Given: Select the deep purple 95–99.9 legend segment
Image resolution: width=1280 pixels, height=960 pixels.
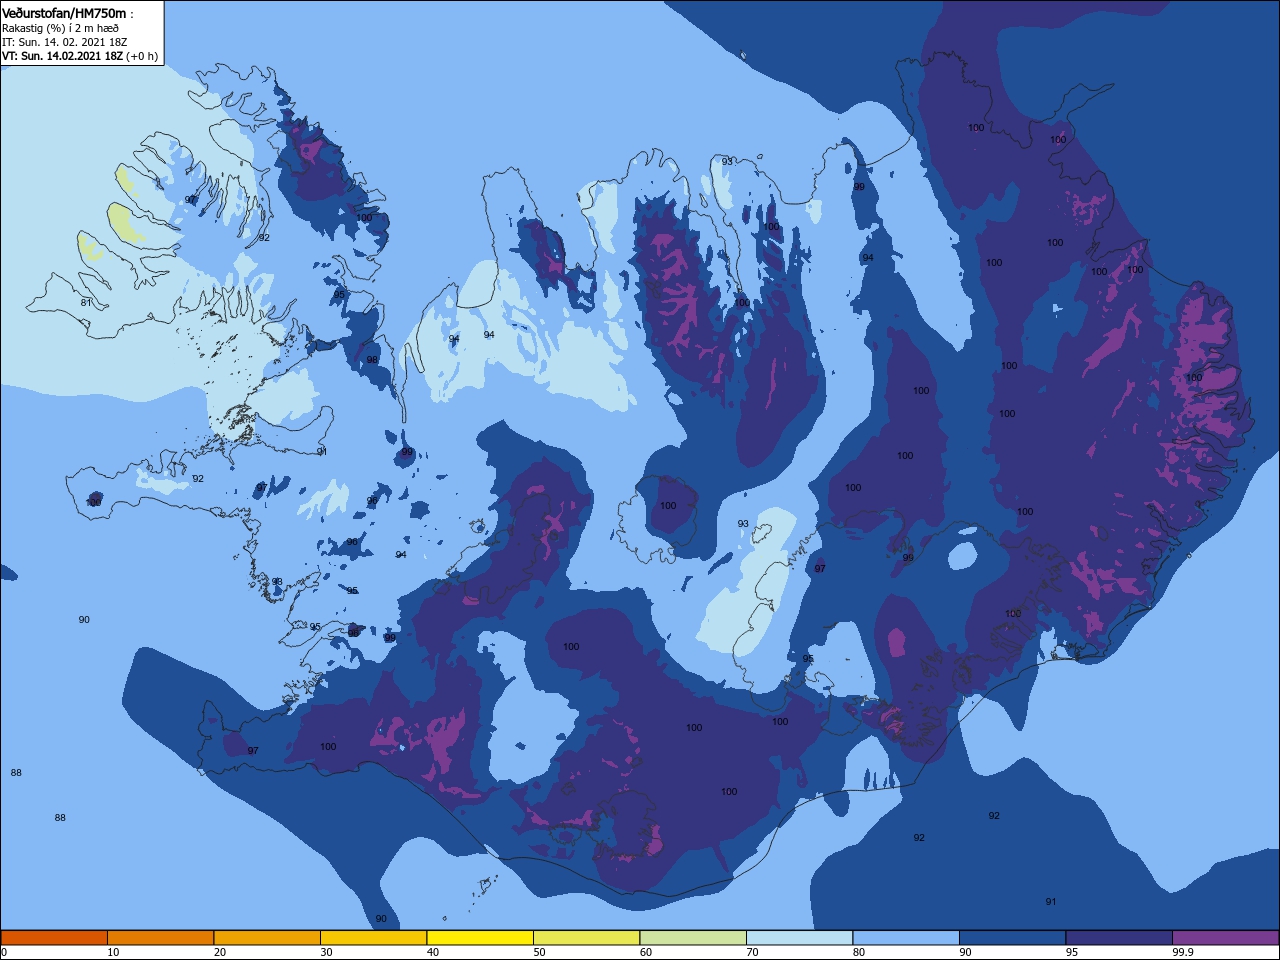Looking at the screenshot, I should [1119, 938].
